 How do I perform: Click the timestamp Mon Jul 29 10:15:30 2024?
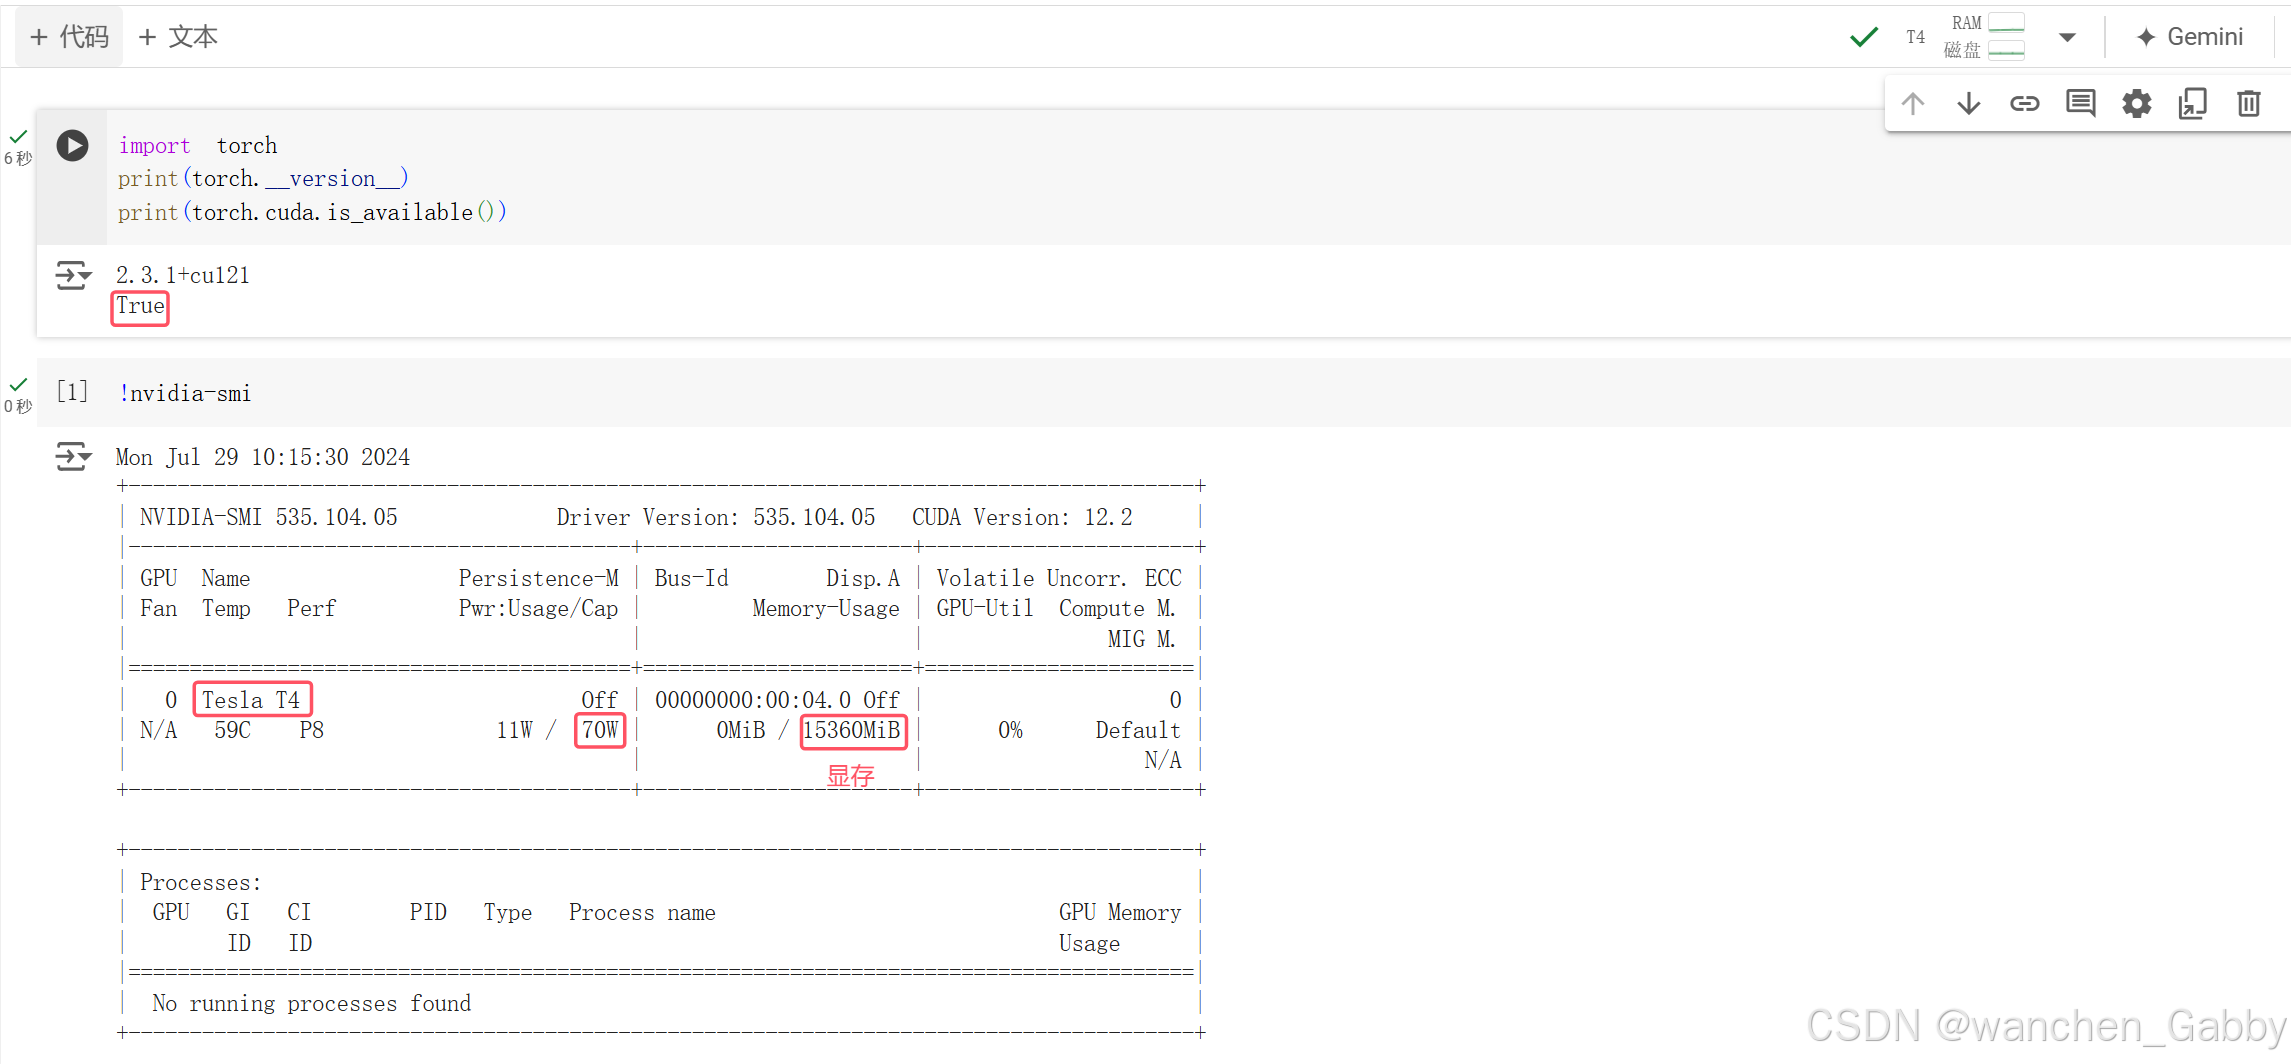pyautogui.click(x=263, y=457)
